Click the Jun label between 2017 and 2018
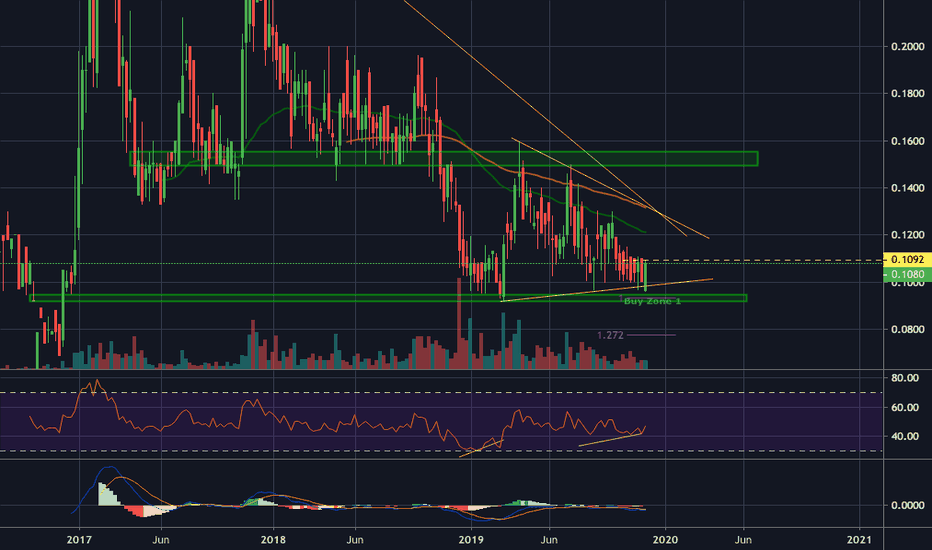Viewport: 932px width, 550px height. tap(160, 540)
